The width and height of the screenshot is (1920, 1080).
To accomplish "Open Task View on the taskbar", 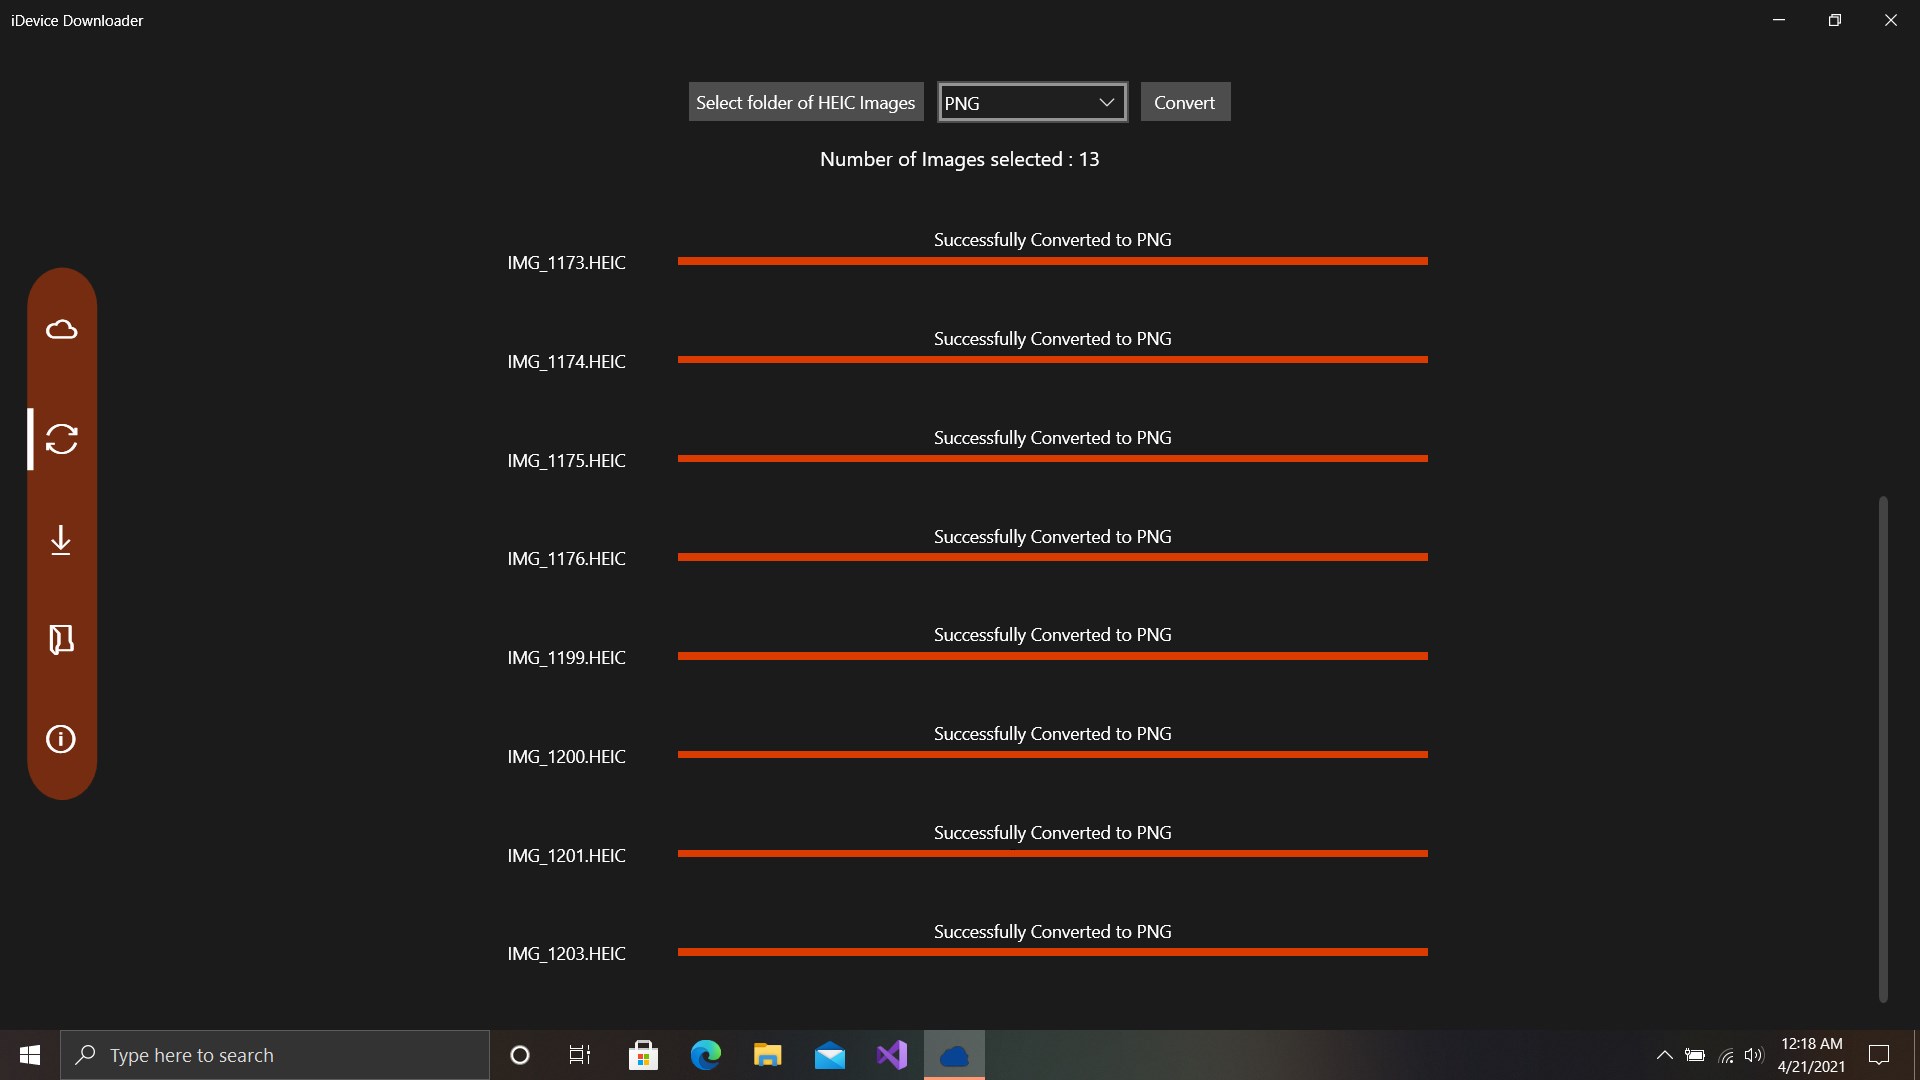I will pyautogui.click(x=580, y=1055).
